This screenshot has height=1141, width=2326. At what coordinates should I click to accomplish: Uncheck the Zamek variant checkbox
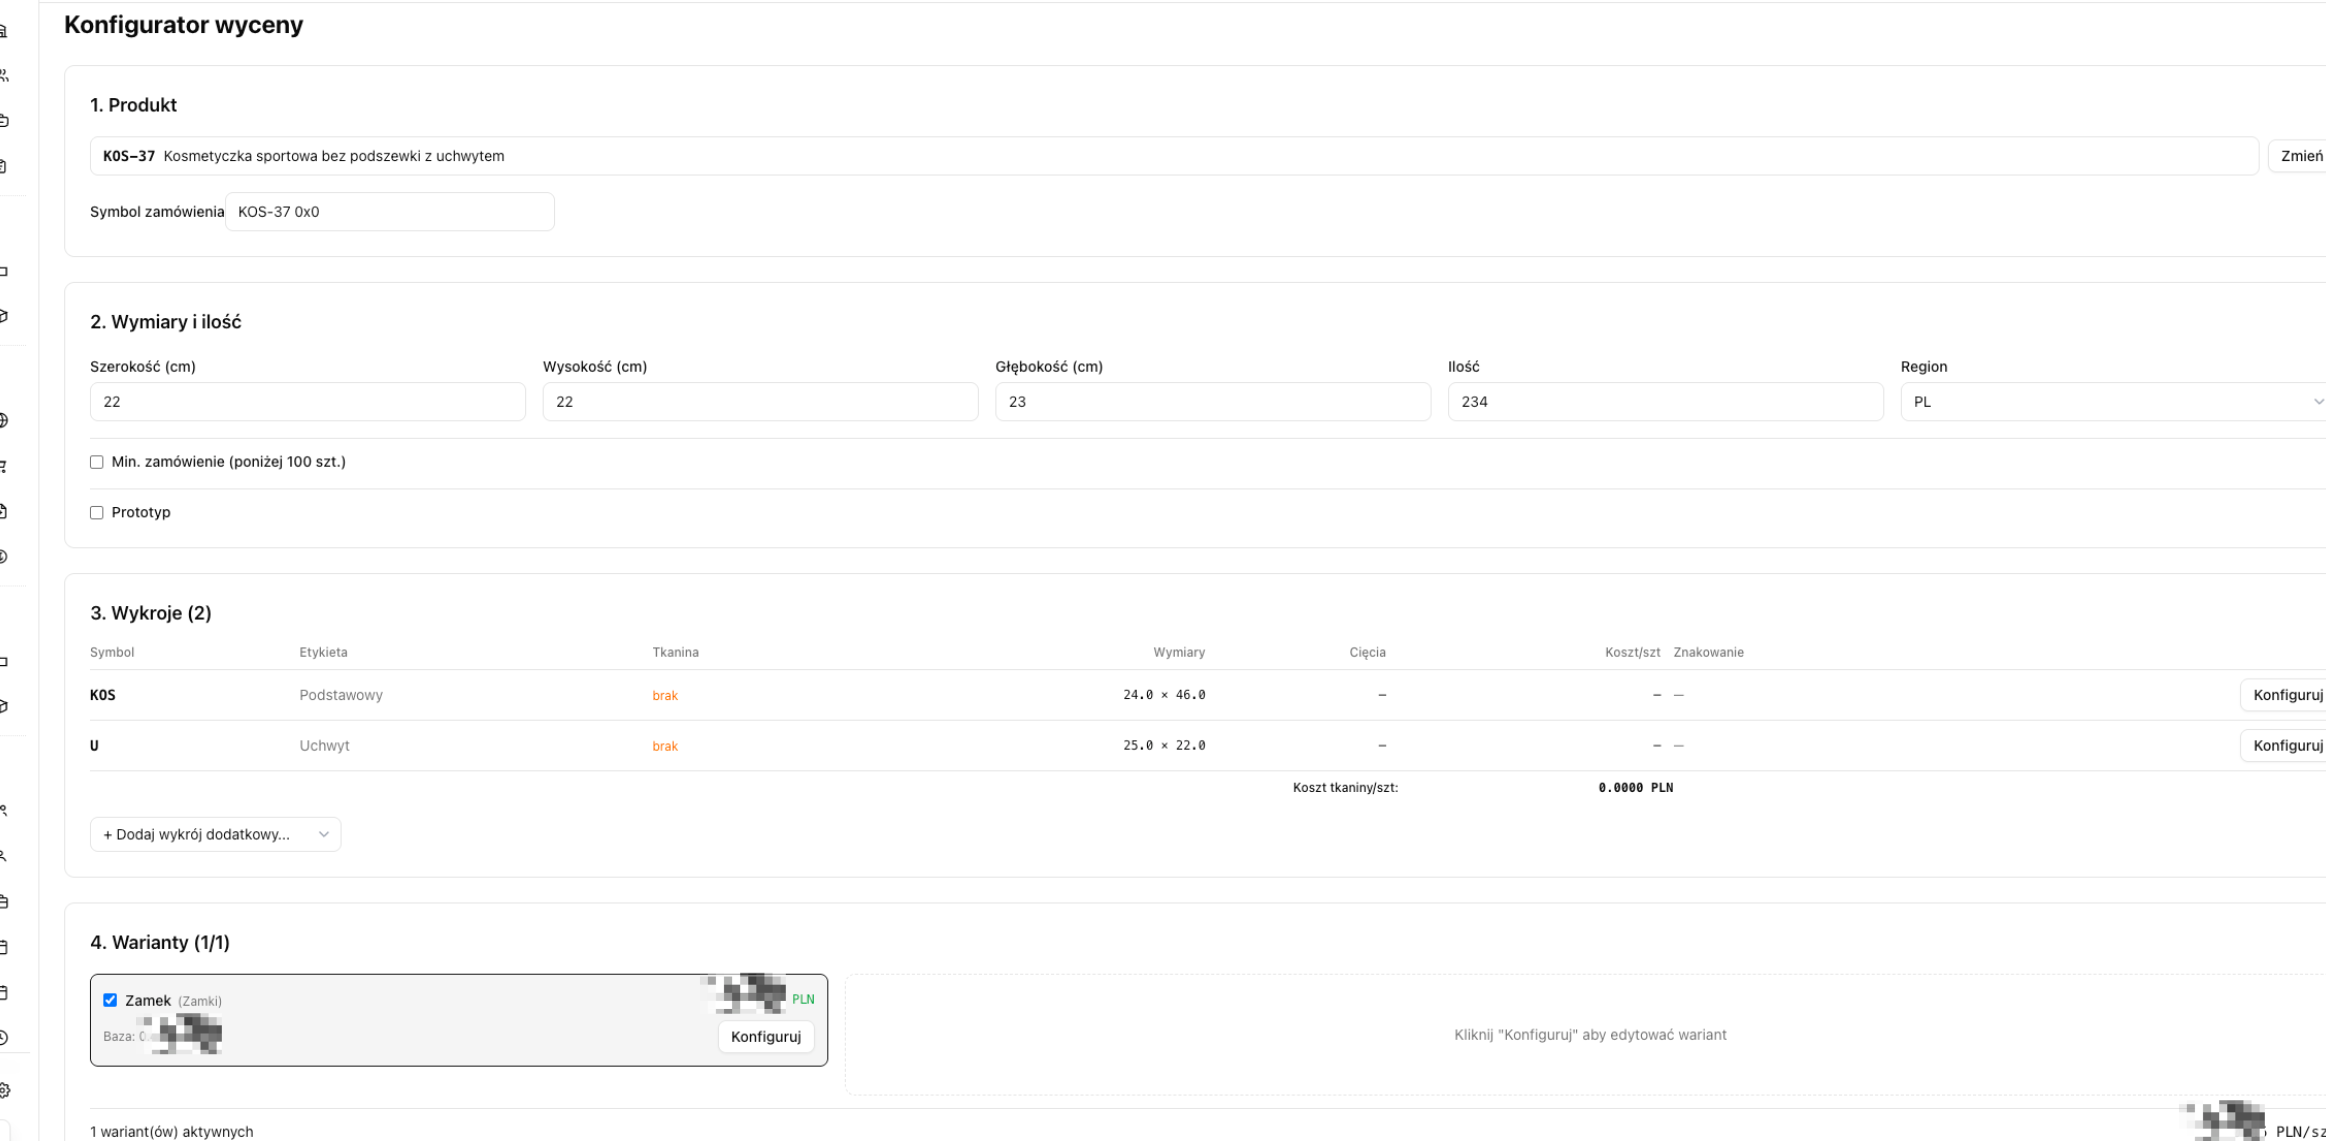pos(110,1000)
